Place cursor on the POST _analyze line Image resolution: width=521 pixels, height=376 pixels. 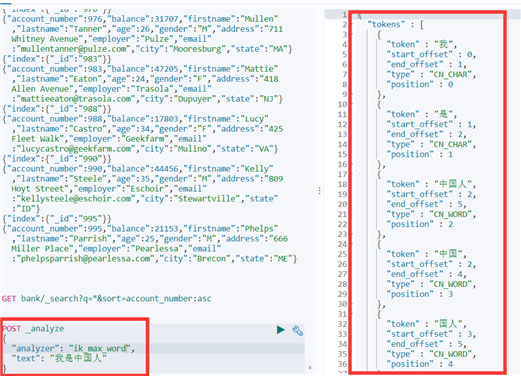click(33, 329)
